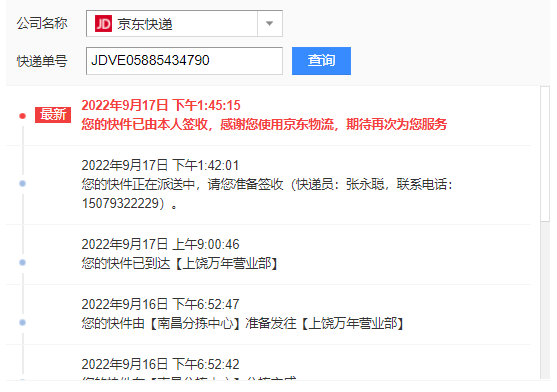557x392 pixels.
Task: Click the red timeline dot for latest update
Action: [22, 116]
